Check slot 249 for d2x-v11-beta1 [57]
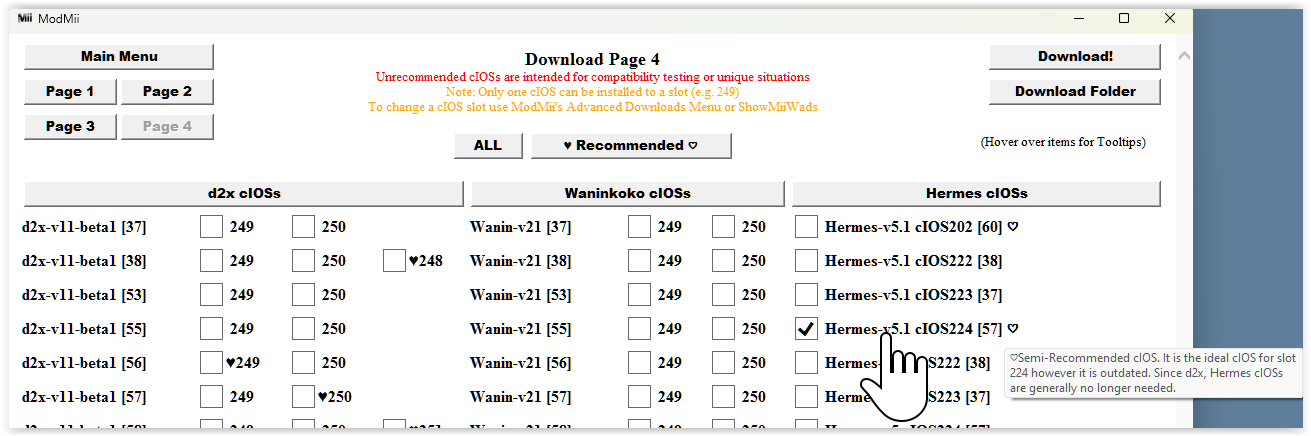Viewport: 1311px width, 436px height. click(211, 397)
